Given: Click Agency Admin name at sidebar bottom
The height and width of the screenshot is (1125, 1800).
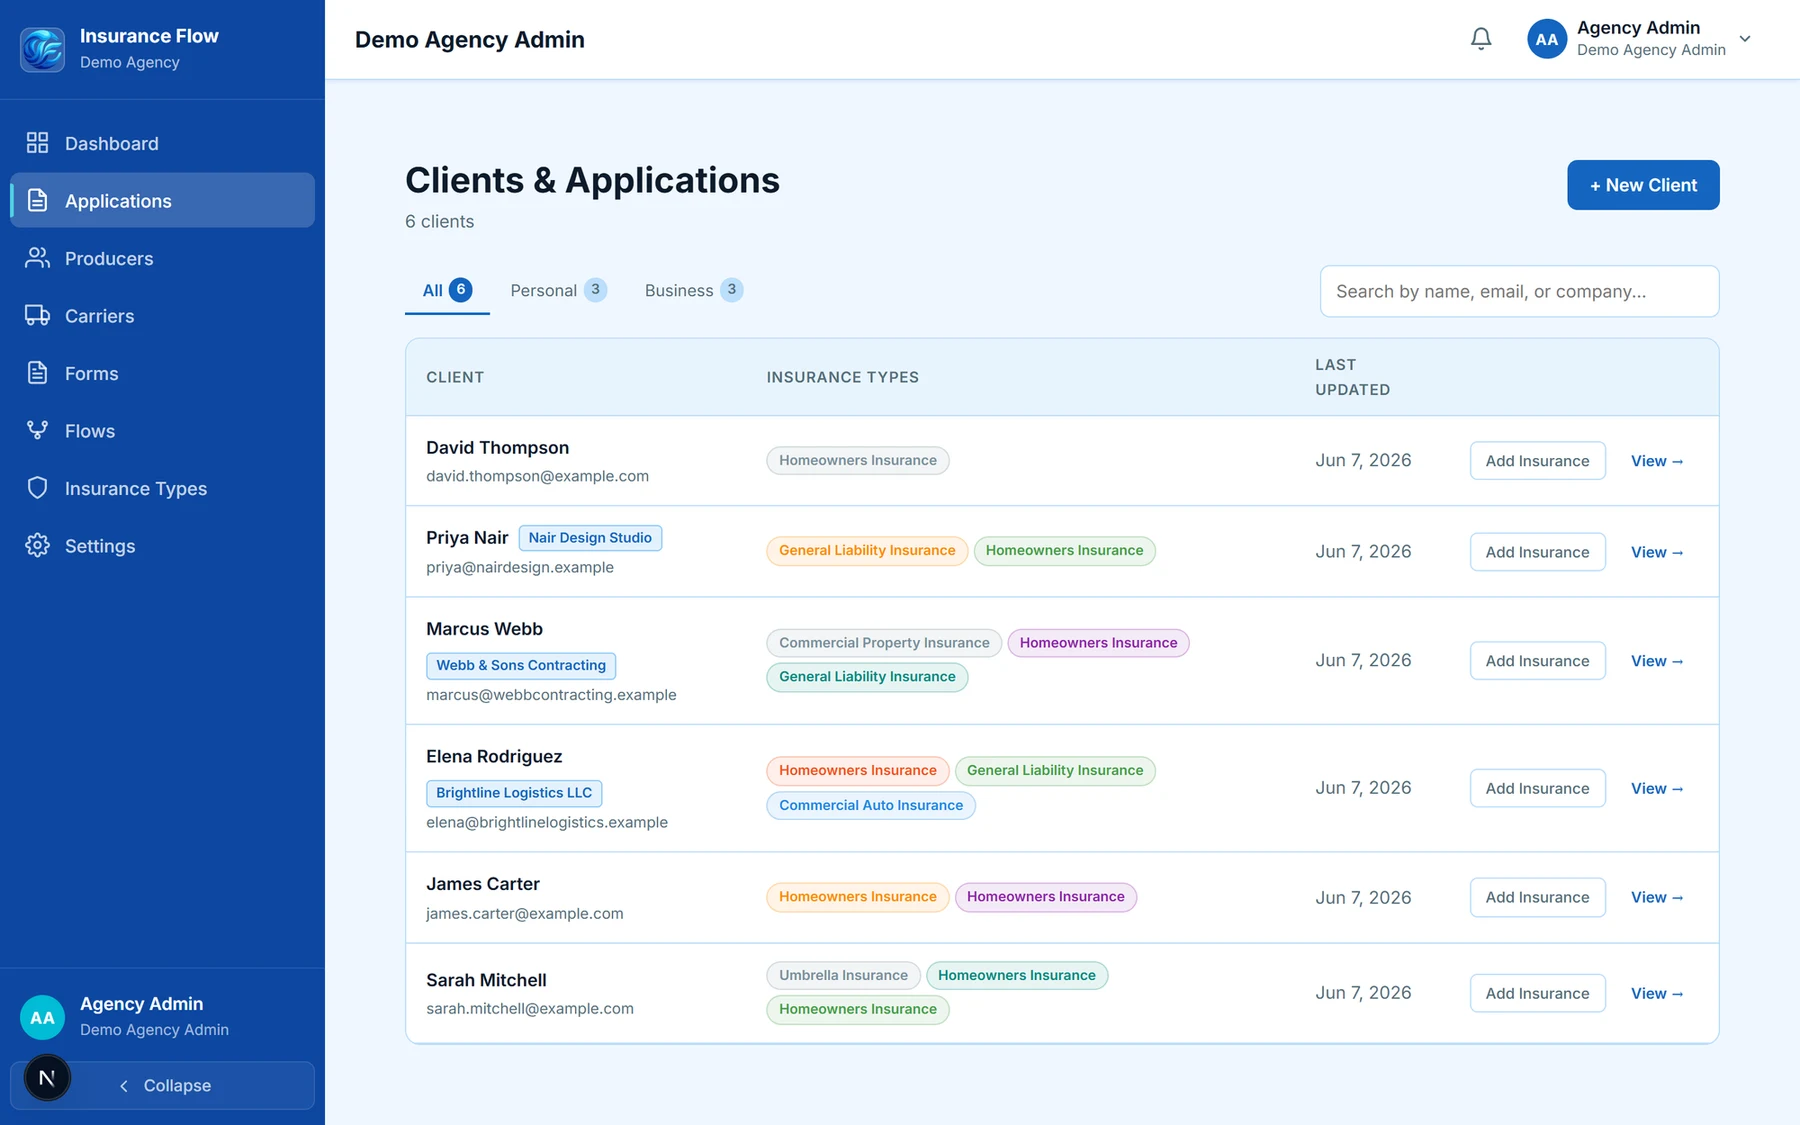Looking at the screenshot, I should (x=141, y=1004).
